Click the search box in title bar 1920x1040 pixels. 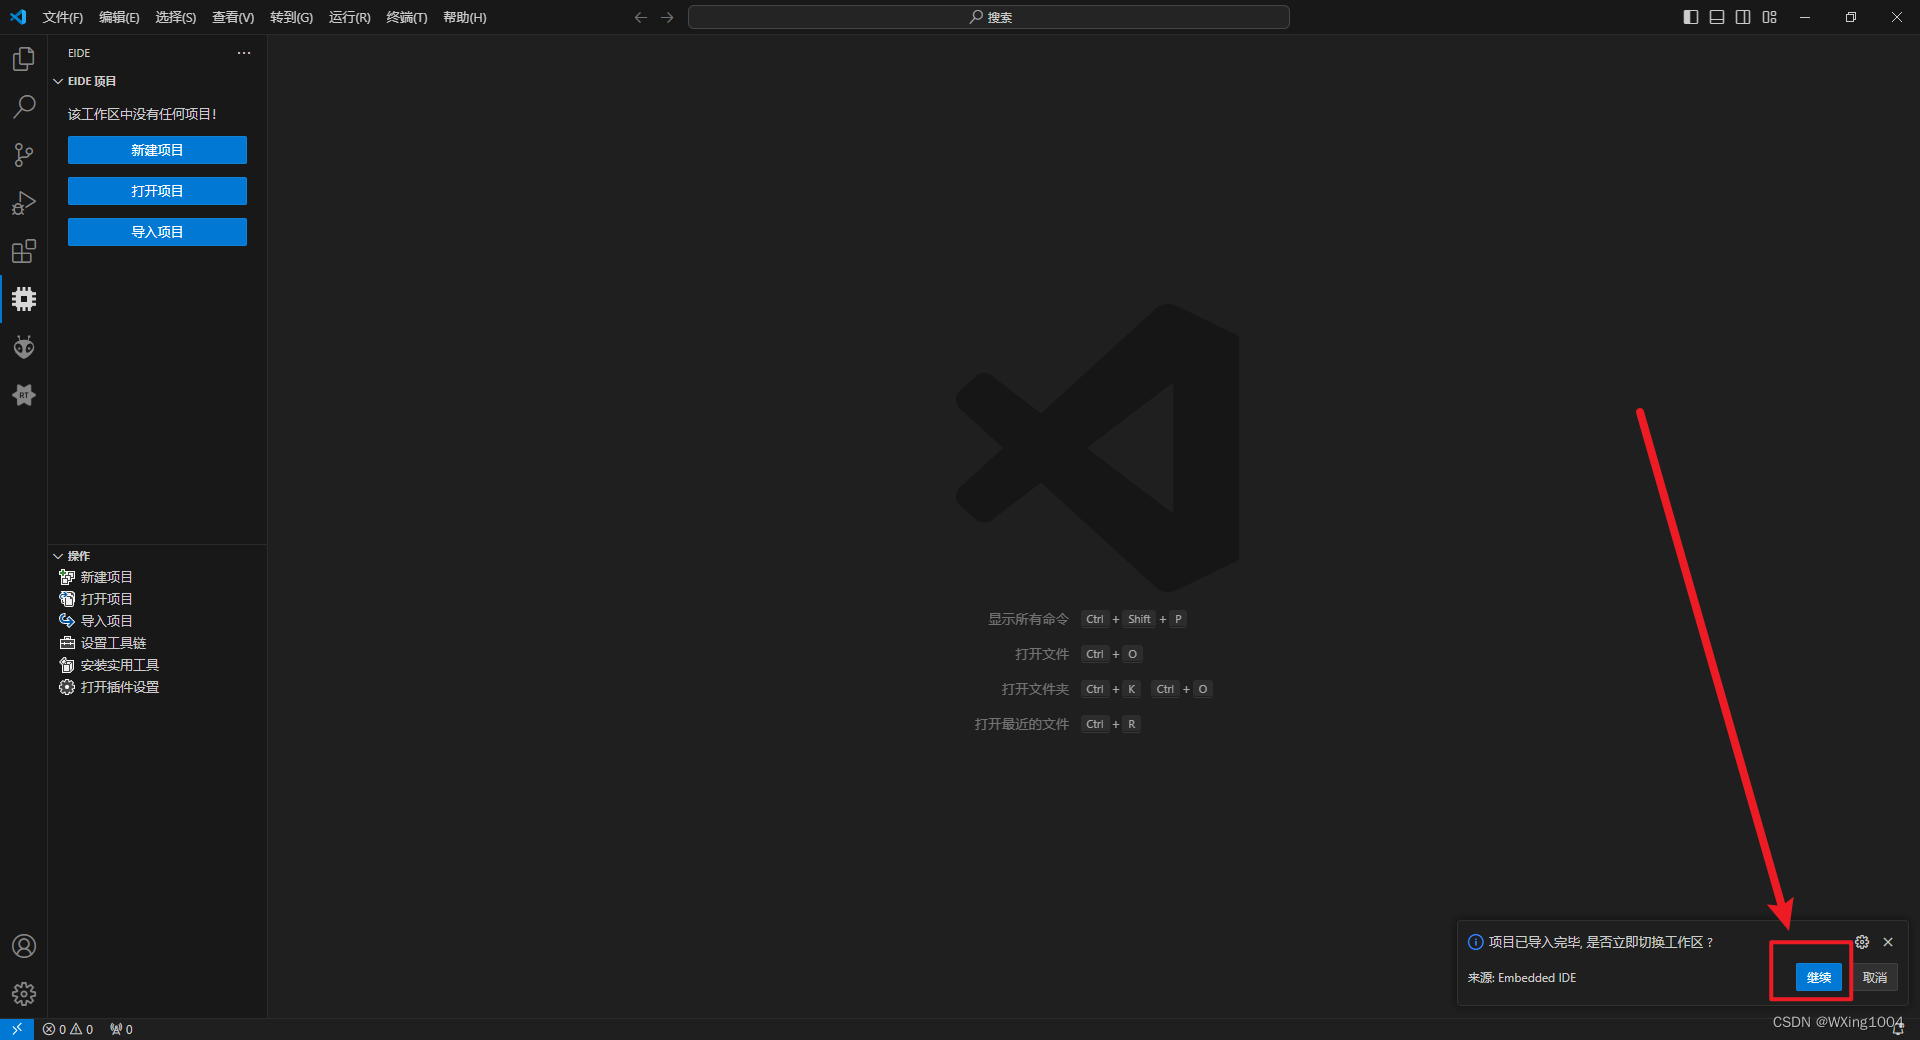pyautogui.click(x=988, y=17)
